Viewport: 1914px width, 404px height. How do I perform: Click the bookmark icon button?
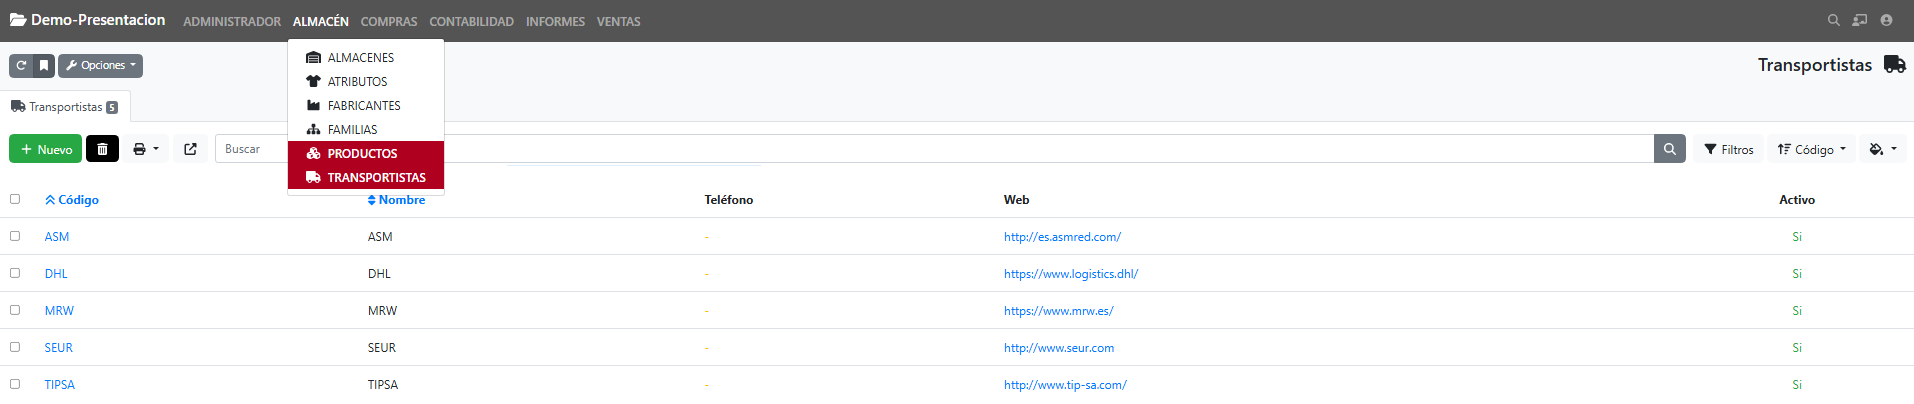coord(44,66)
